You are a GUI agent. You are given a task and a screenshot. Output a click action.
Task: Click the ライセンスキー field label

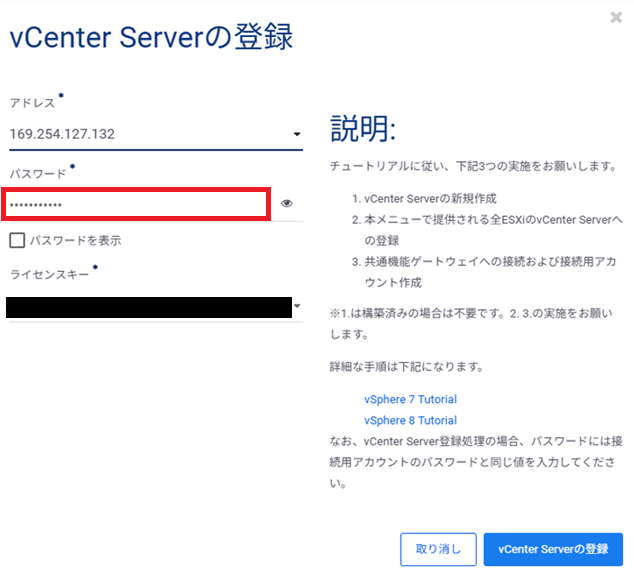49,273
